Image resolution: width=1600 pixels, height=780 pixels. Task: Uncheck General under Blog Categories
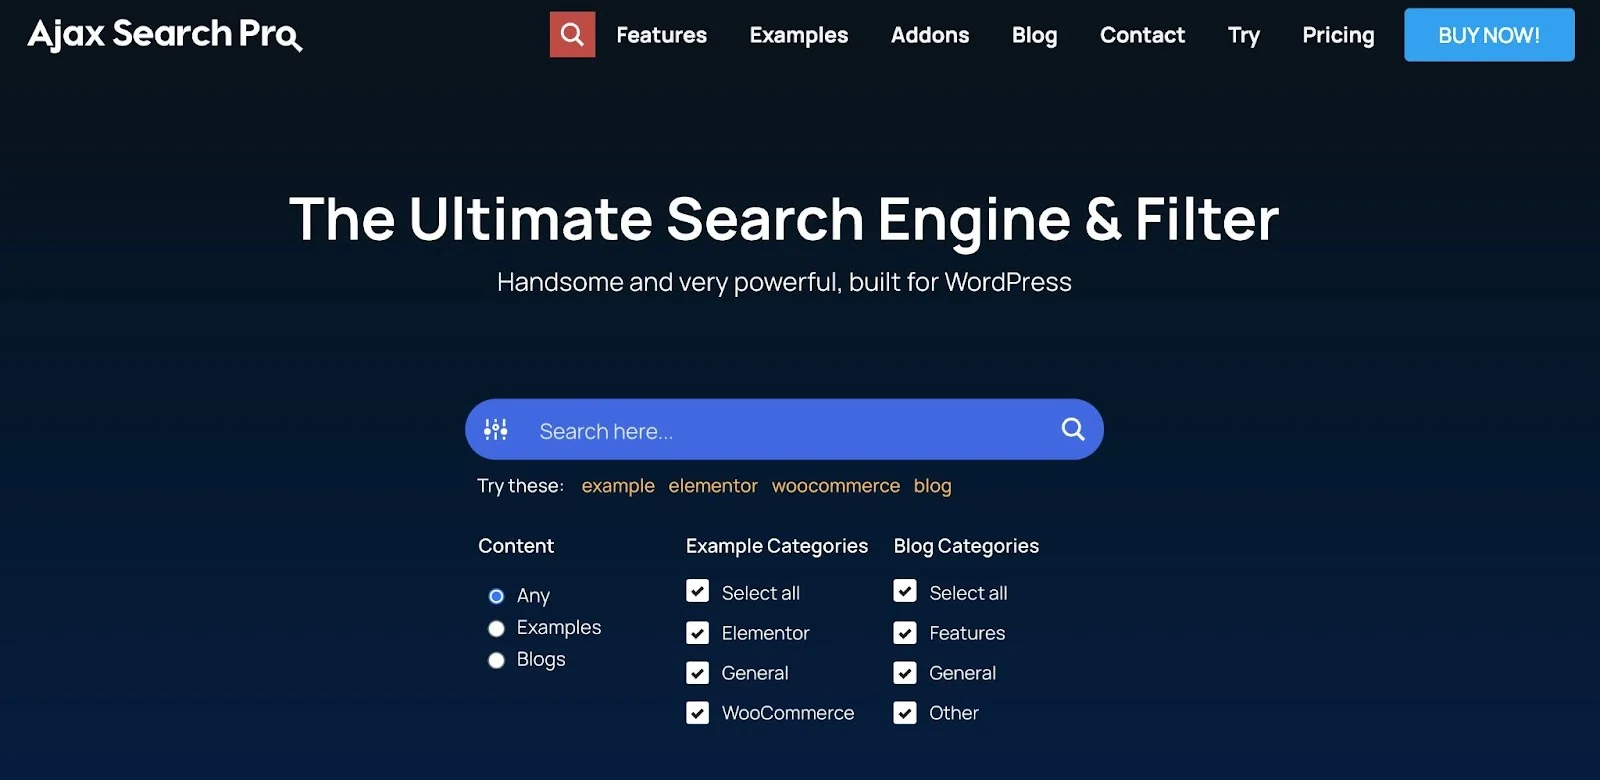(905, 673)
